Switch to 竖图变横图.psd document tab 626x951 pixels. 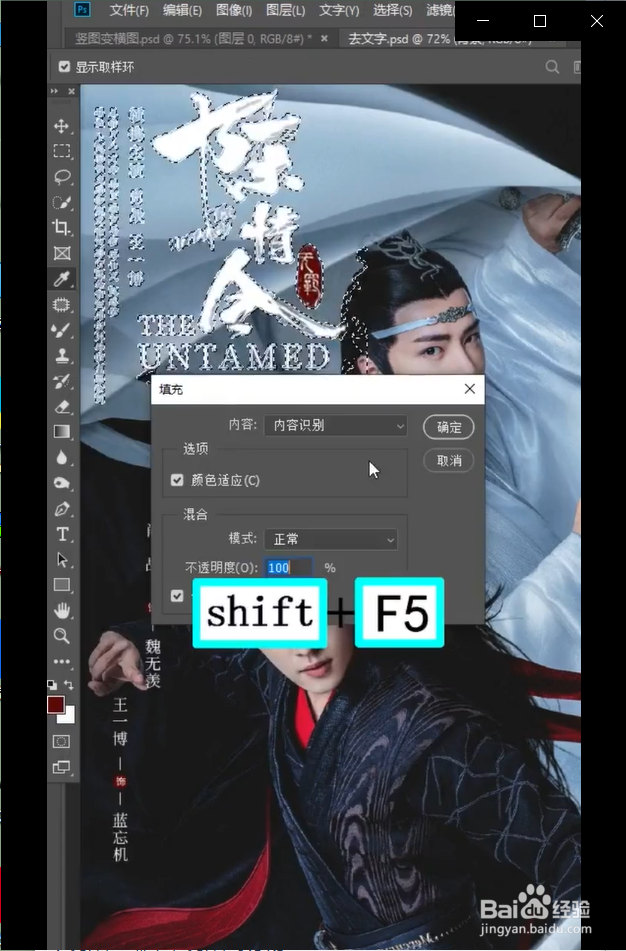pyautogui.click(x=194, y=39)
